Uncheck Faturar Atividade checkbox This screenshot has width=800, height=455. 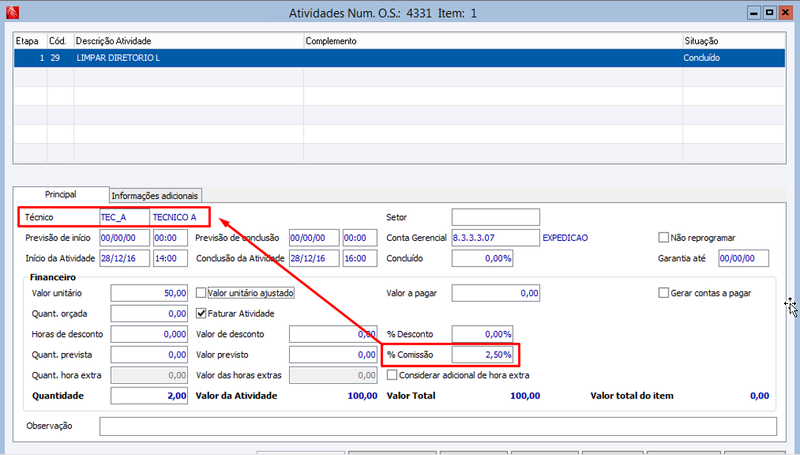[x=201, y=313]
